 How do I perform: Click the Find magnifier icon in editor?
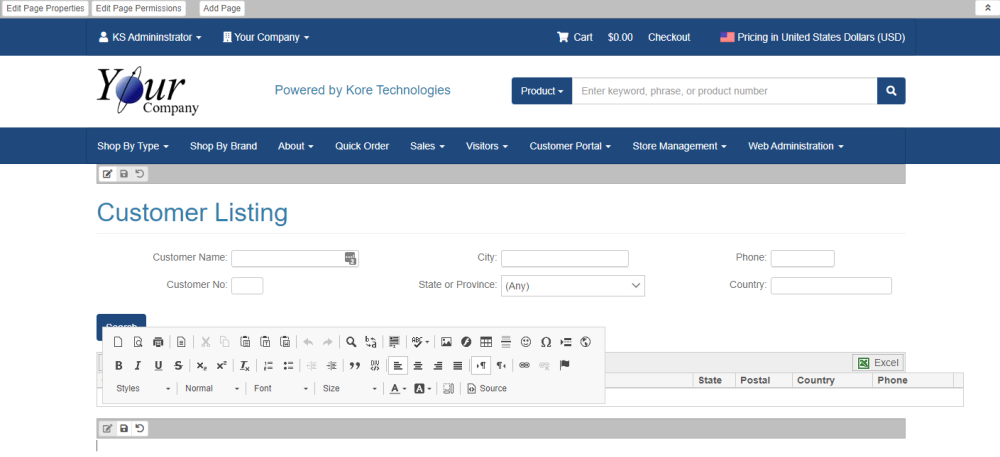coord(352,342)
